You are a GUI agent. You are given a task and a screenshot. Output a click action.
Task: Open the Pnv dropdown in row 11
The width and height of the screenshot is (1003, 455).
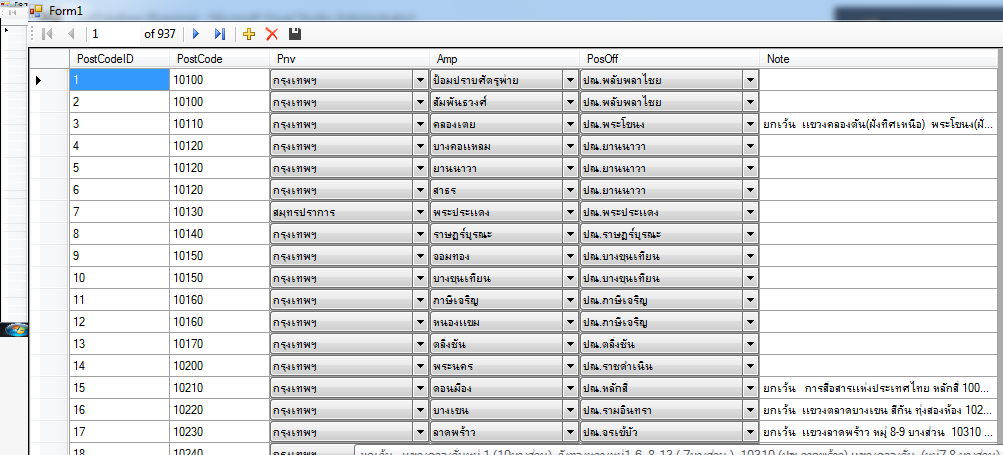tap(420, 300)
